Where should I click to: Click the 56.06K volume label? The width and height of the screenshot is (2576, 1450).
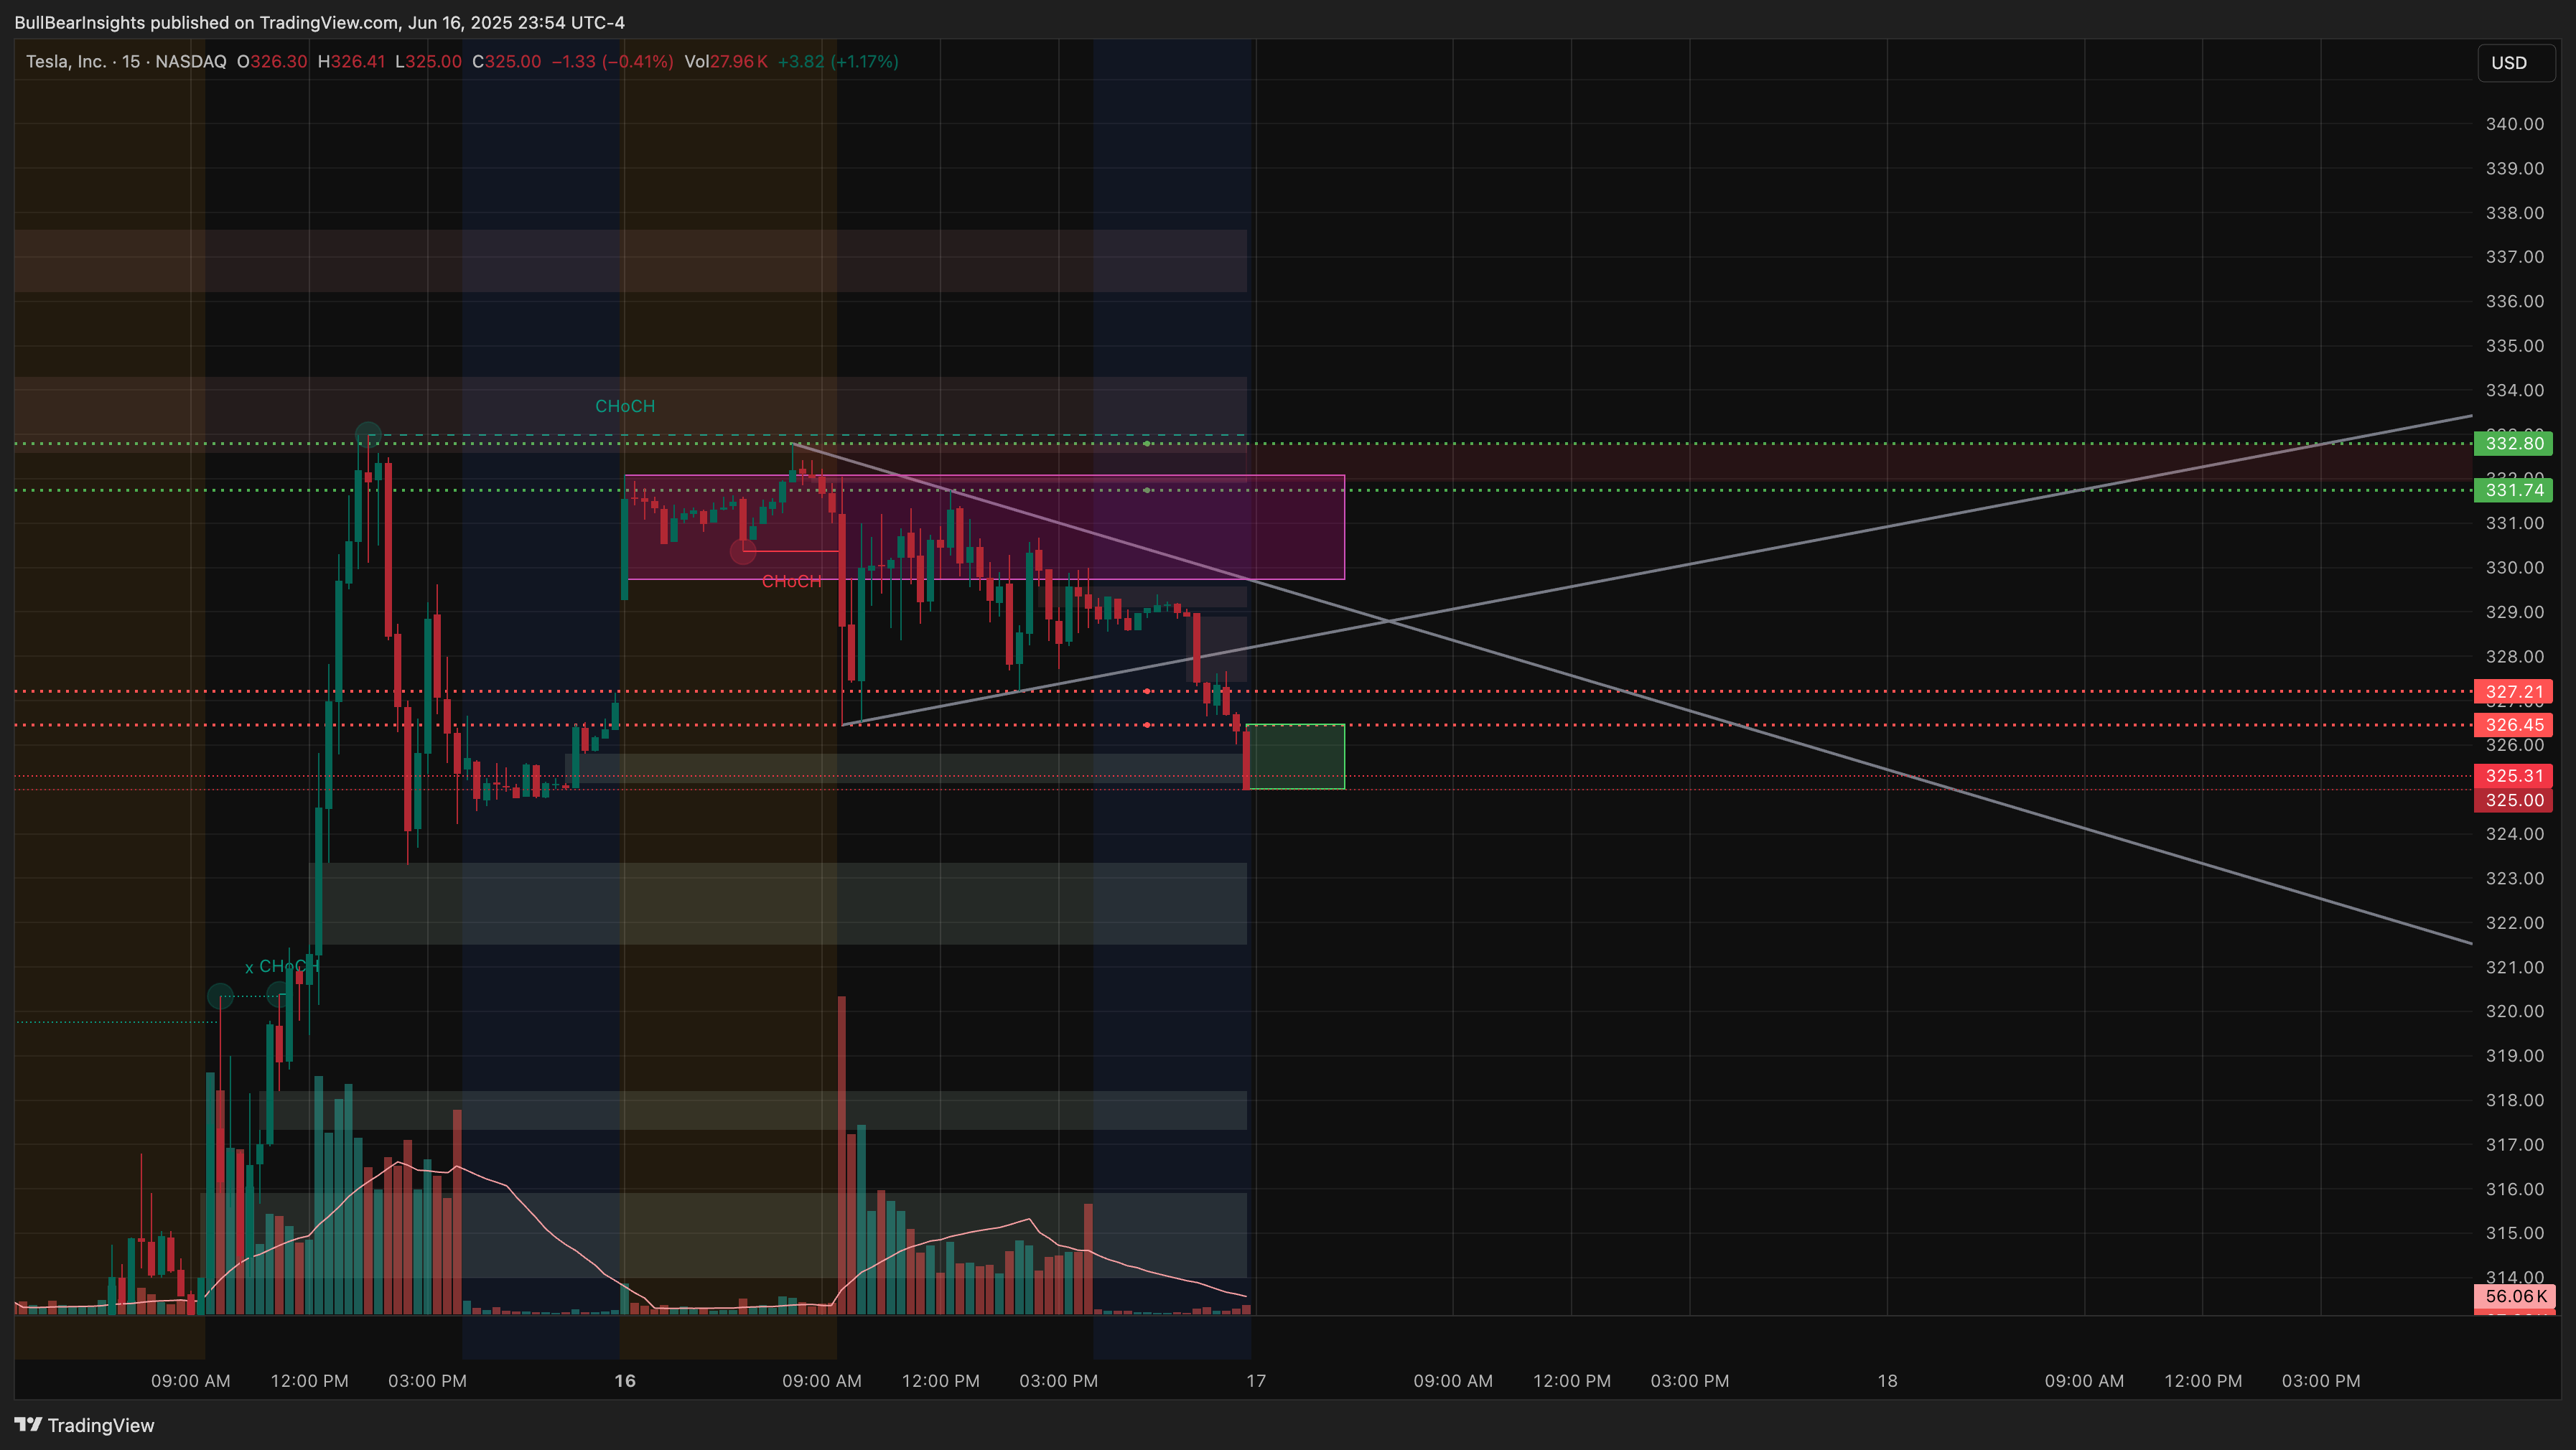[2514, 1297]
